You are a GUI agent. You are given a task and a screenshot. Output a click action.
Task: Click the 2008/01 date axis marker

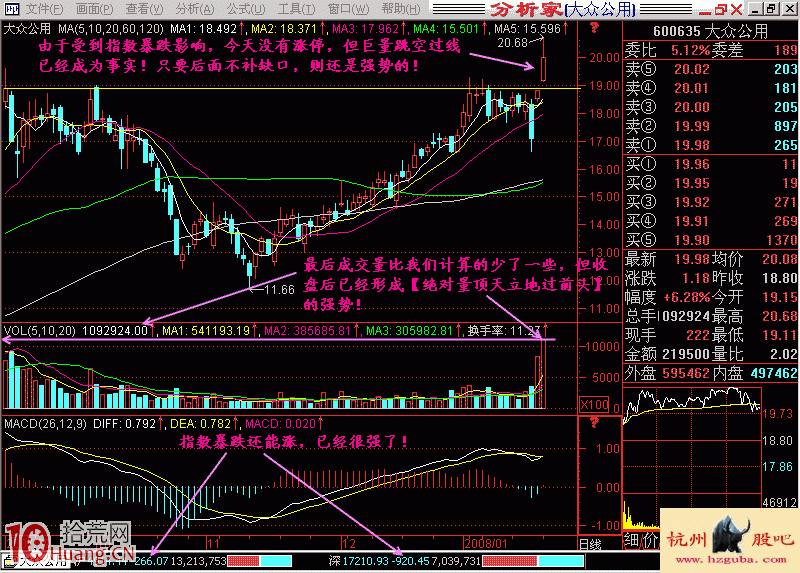[486, 543]
